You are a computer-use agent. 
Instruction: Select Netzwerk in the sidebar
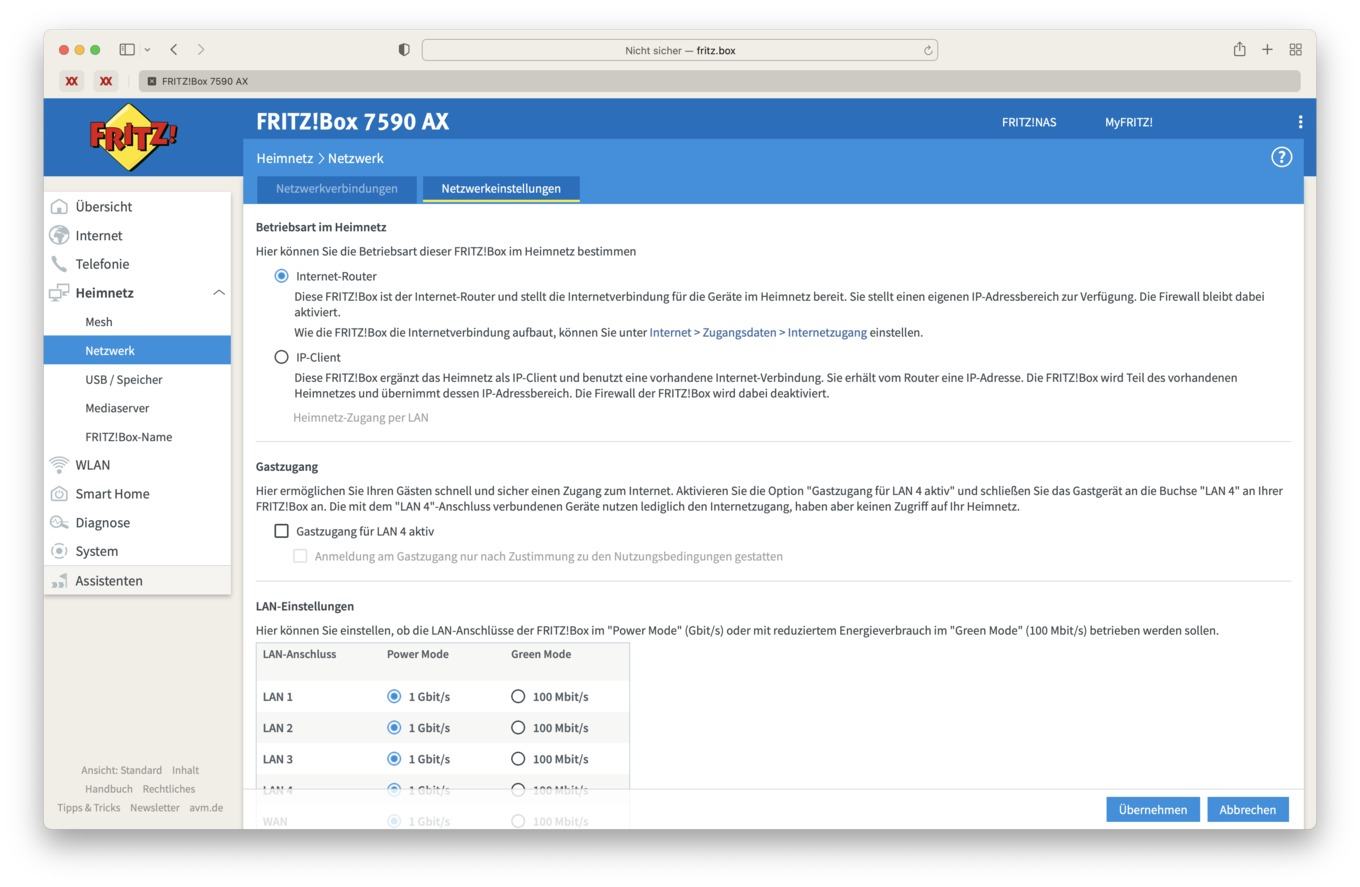(137, 351)
